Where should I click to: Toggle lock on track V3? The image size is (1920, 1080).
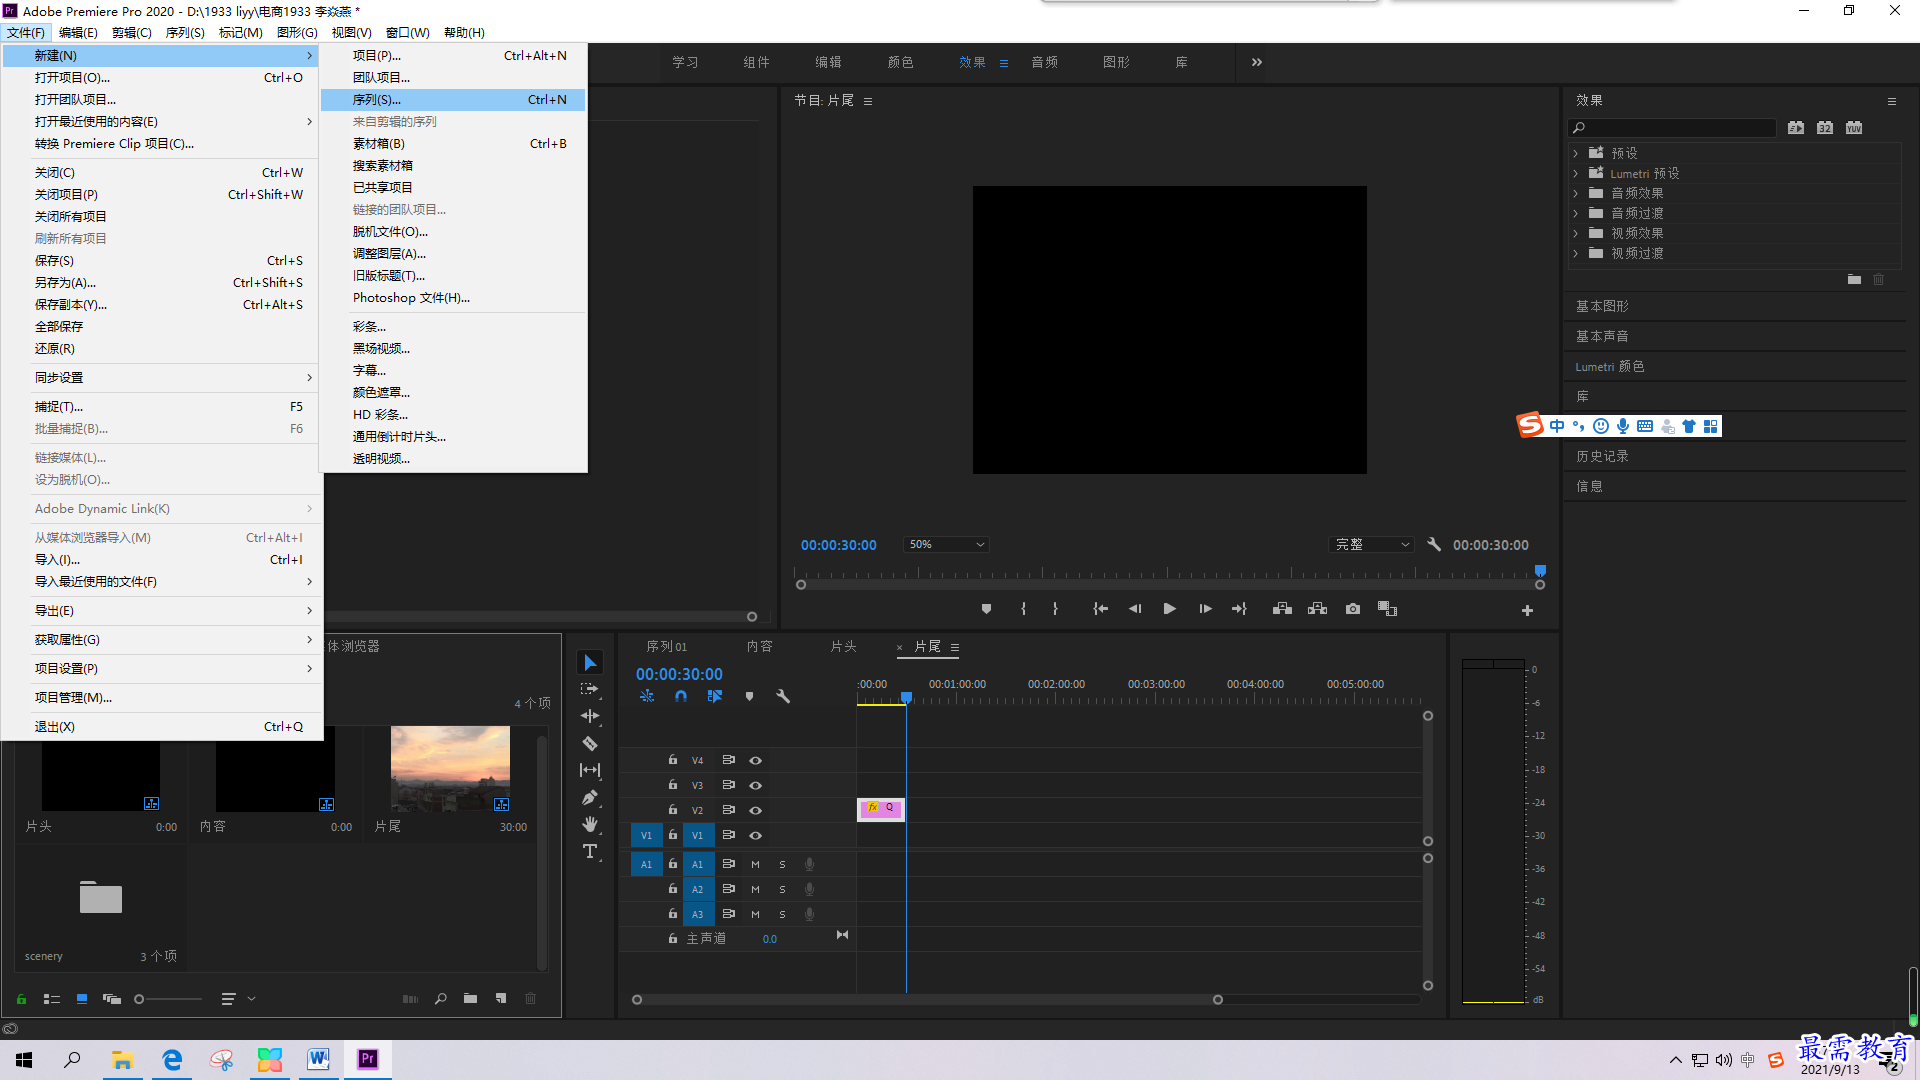[673, 785]
